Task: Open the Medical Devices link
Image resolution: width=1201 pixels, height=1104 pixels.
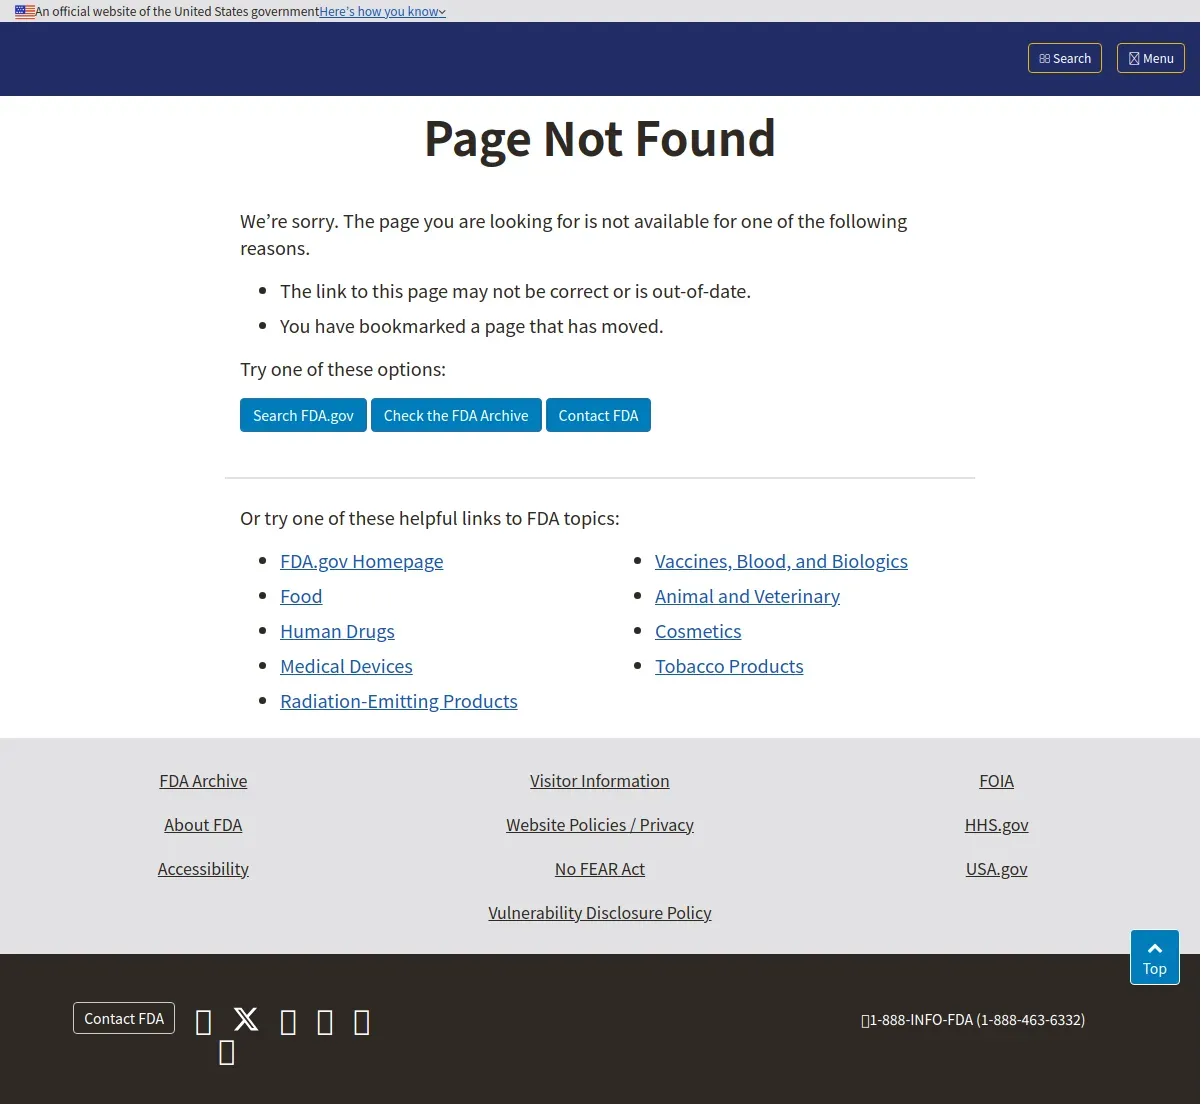Action: [346, 667]
